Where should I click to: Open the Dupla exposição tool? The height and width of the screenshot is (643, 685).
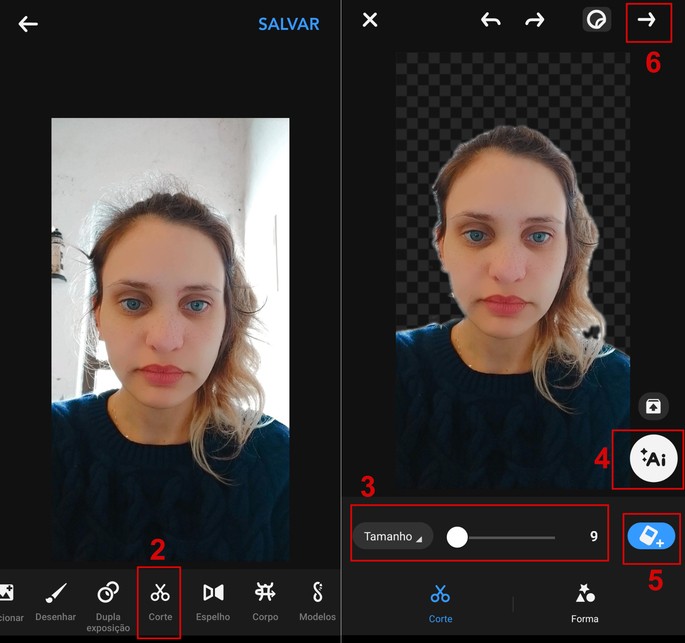[x=108, y=603]
